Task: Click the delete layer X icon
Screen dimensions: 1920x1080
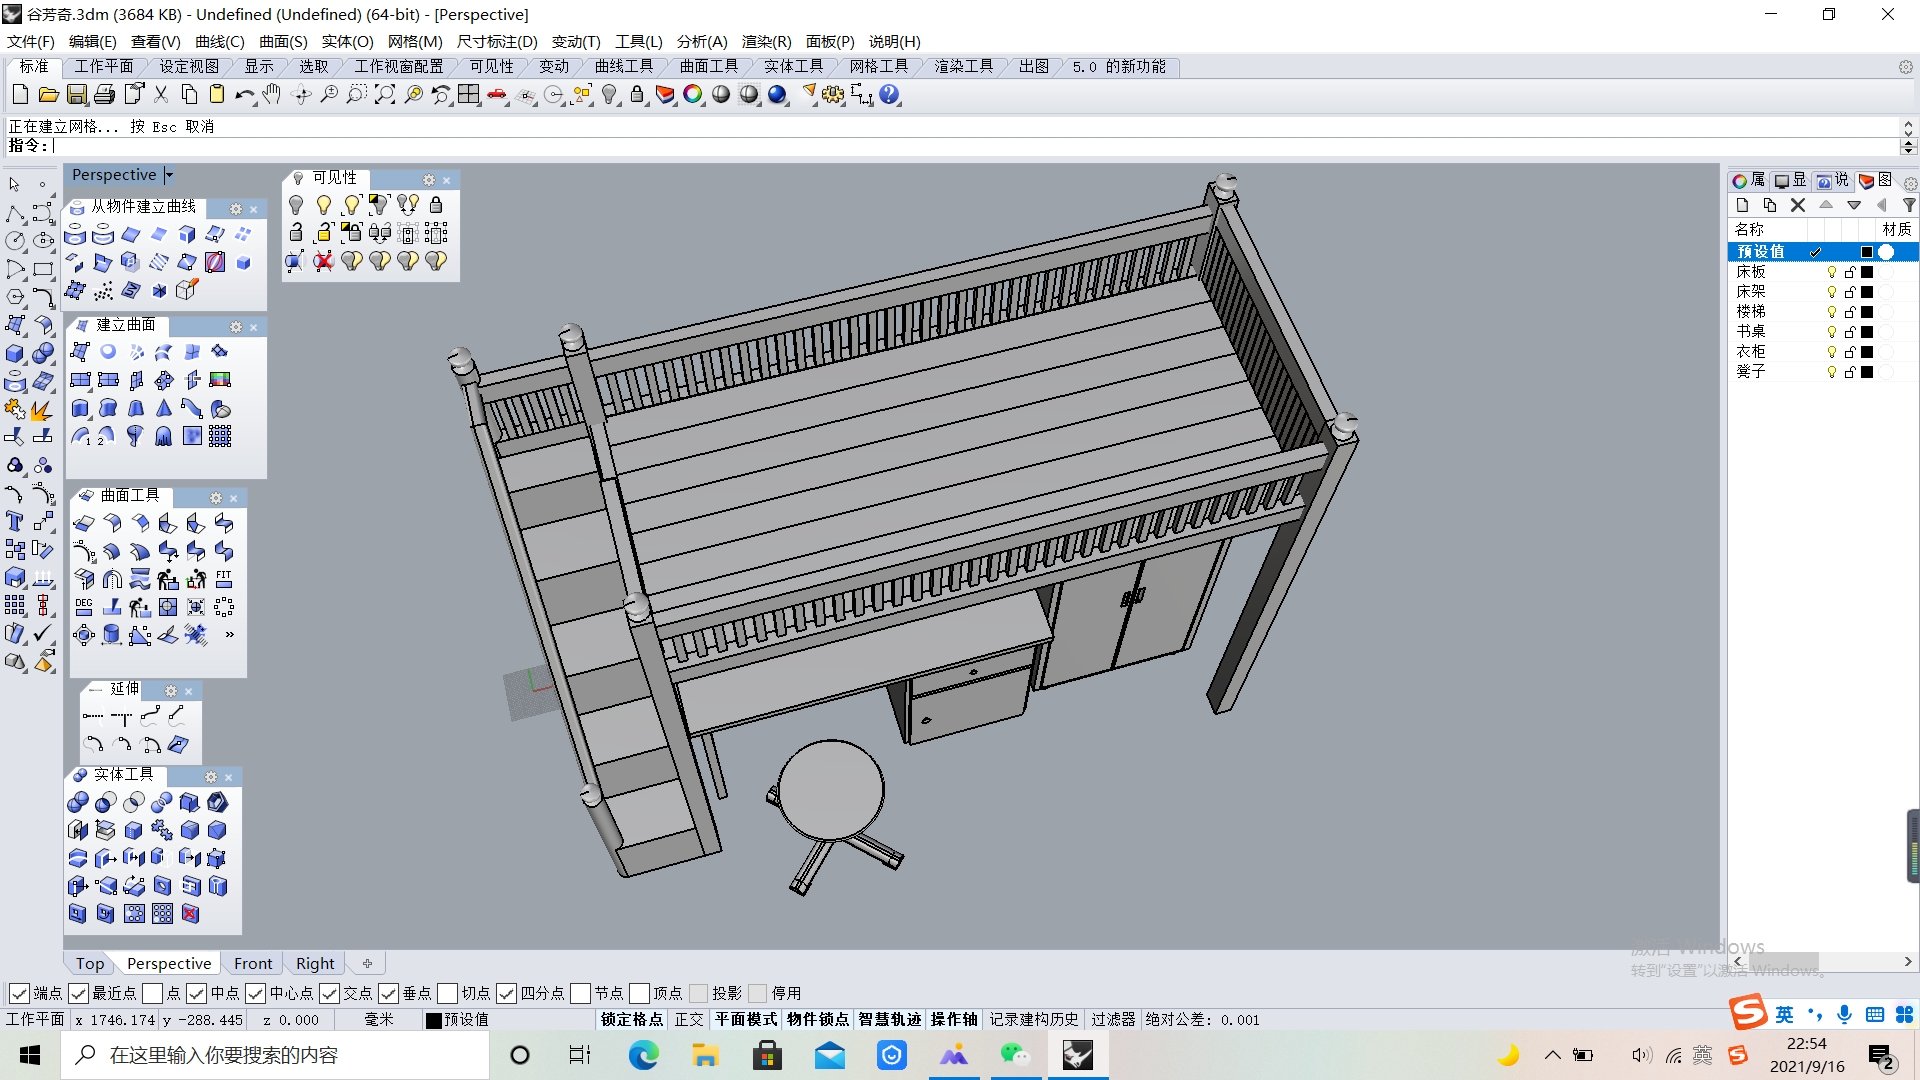Action: coord(1797,205)
